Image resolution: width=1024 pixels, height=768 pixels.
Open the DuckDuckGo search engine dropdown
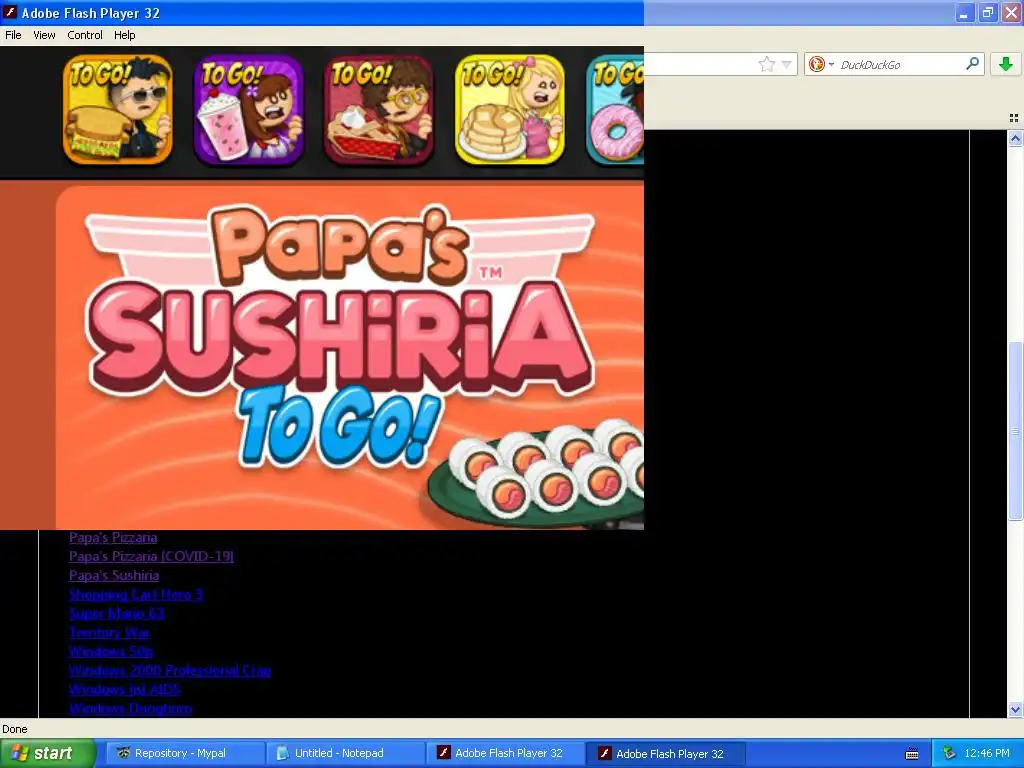821,64
